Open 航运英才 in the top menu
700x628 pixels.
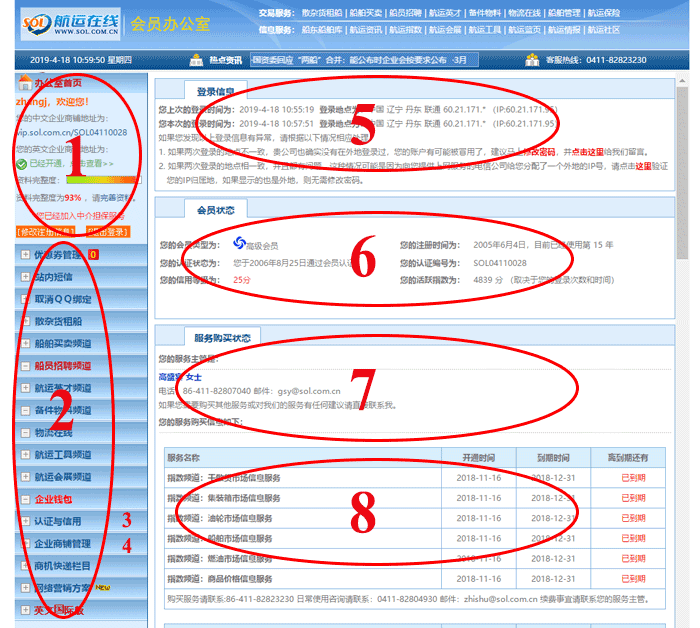[445, 13]
